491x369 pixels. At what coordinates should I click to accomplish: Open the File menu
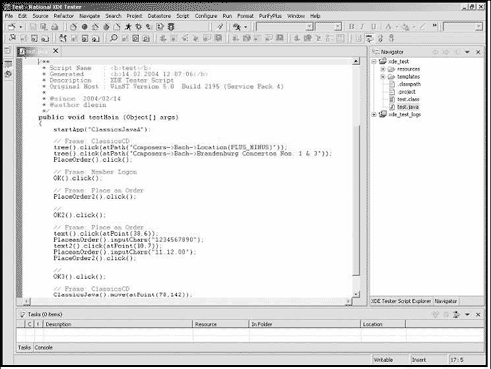coord(9,16)
